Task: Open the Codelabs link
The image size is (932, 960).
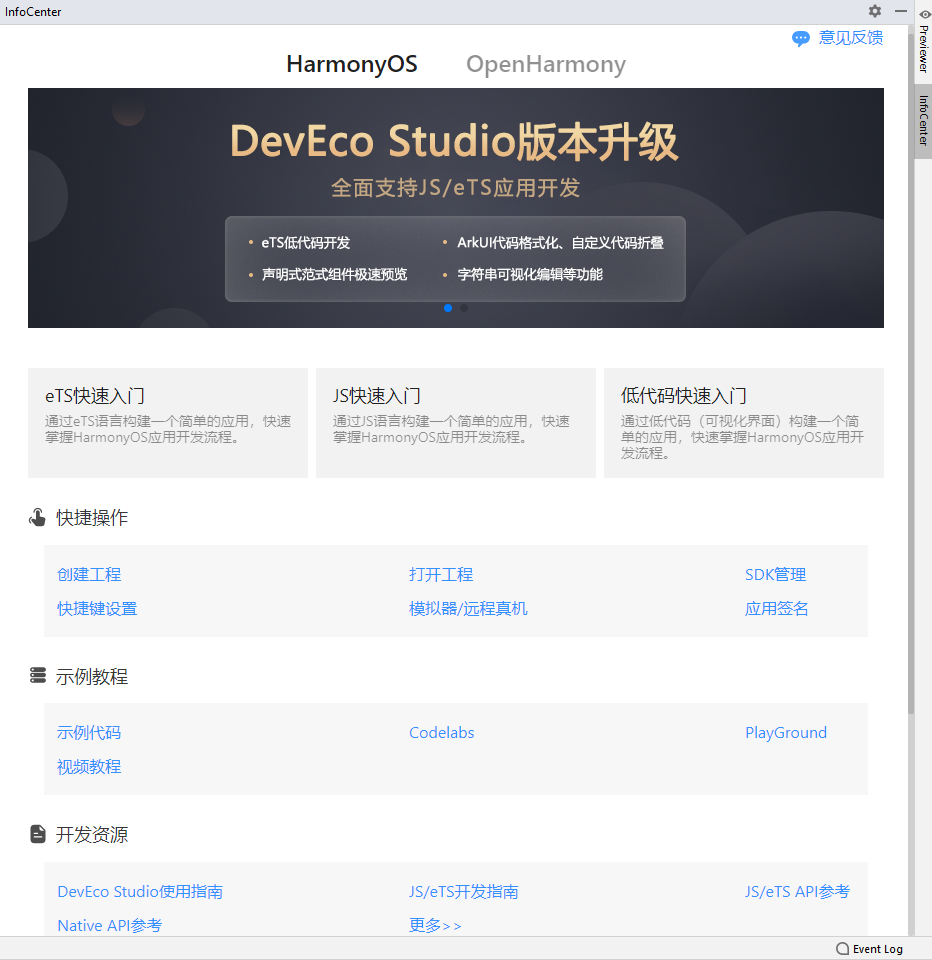Action: 442,732
